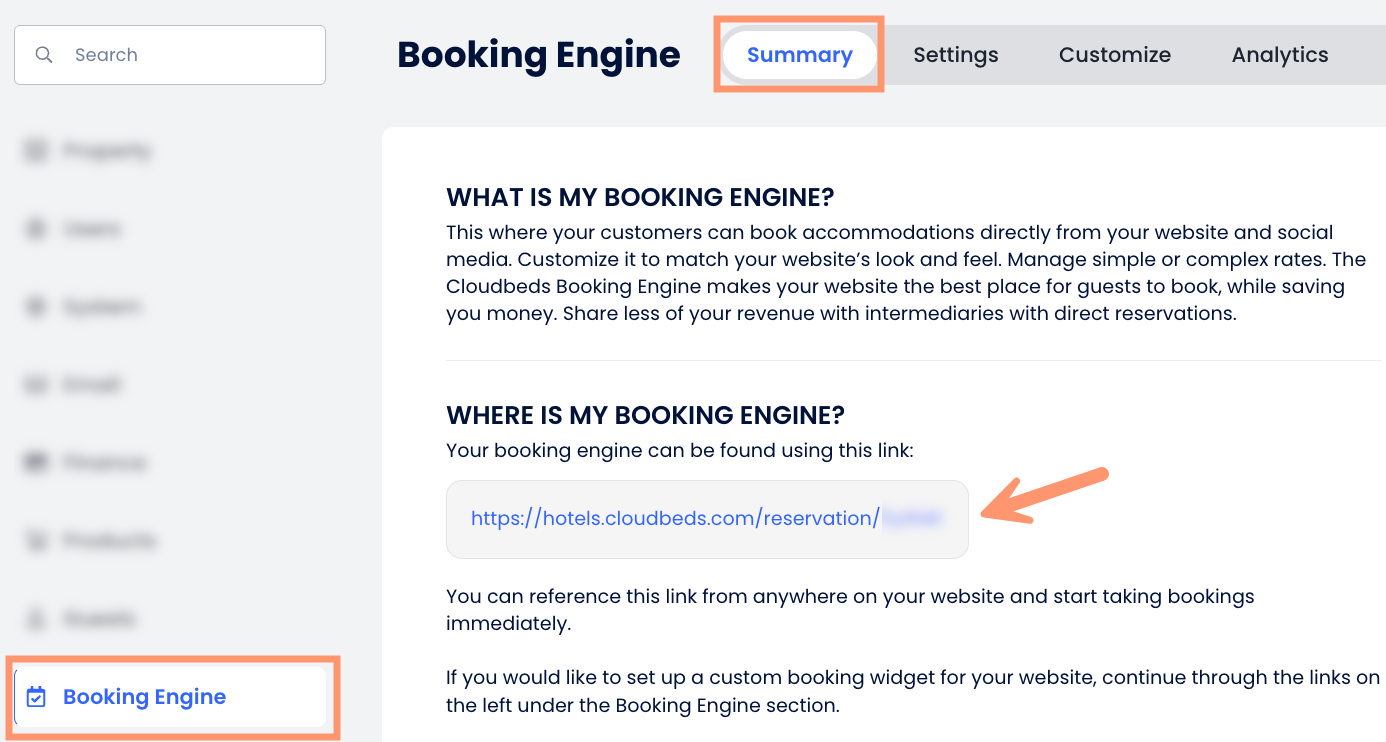The width and height of the screenshot is (1386, 742).
Task: Click the blurred Guests person icon
Action: pyautogui.click(x=36, y=619)
